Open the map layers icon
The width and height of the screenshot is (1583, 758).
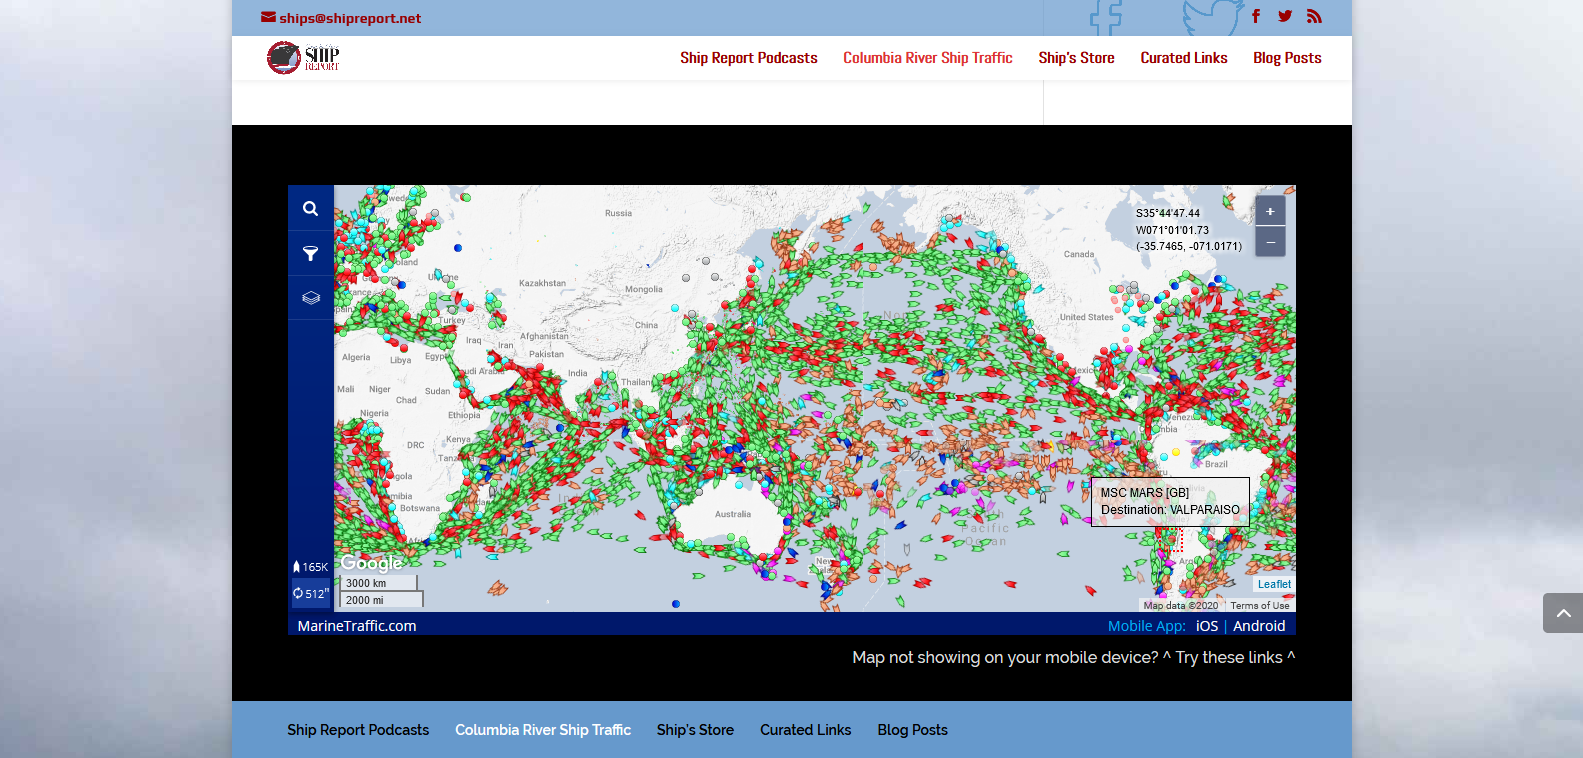(x=310, y=298)
